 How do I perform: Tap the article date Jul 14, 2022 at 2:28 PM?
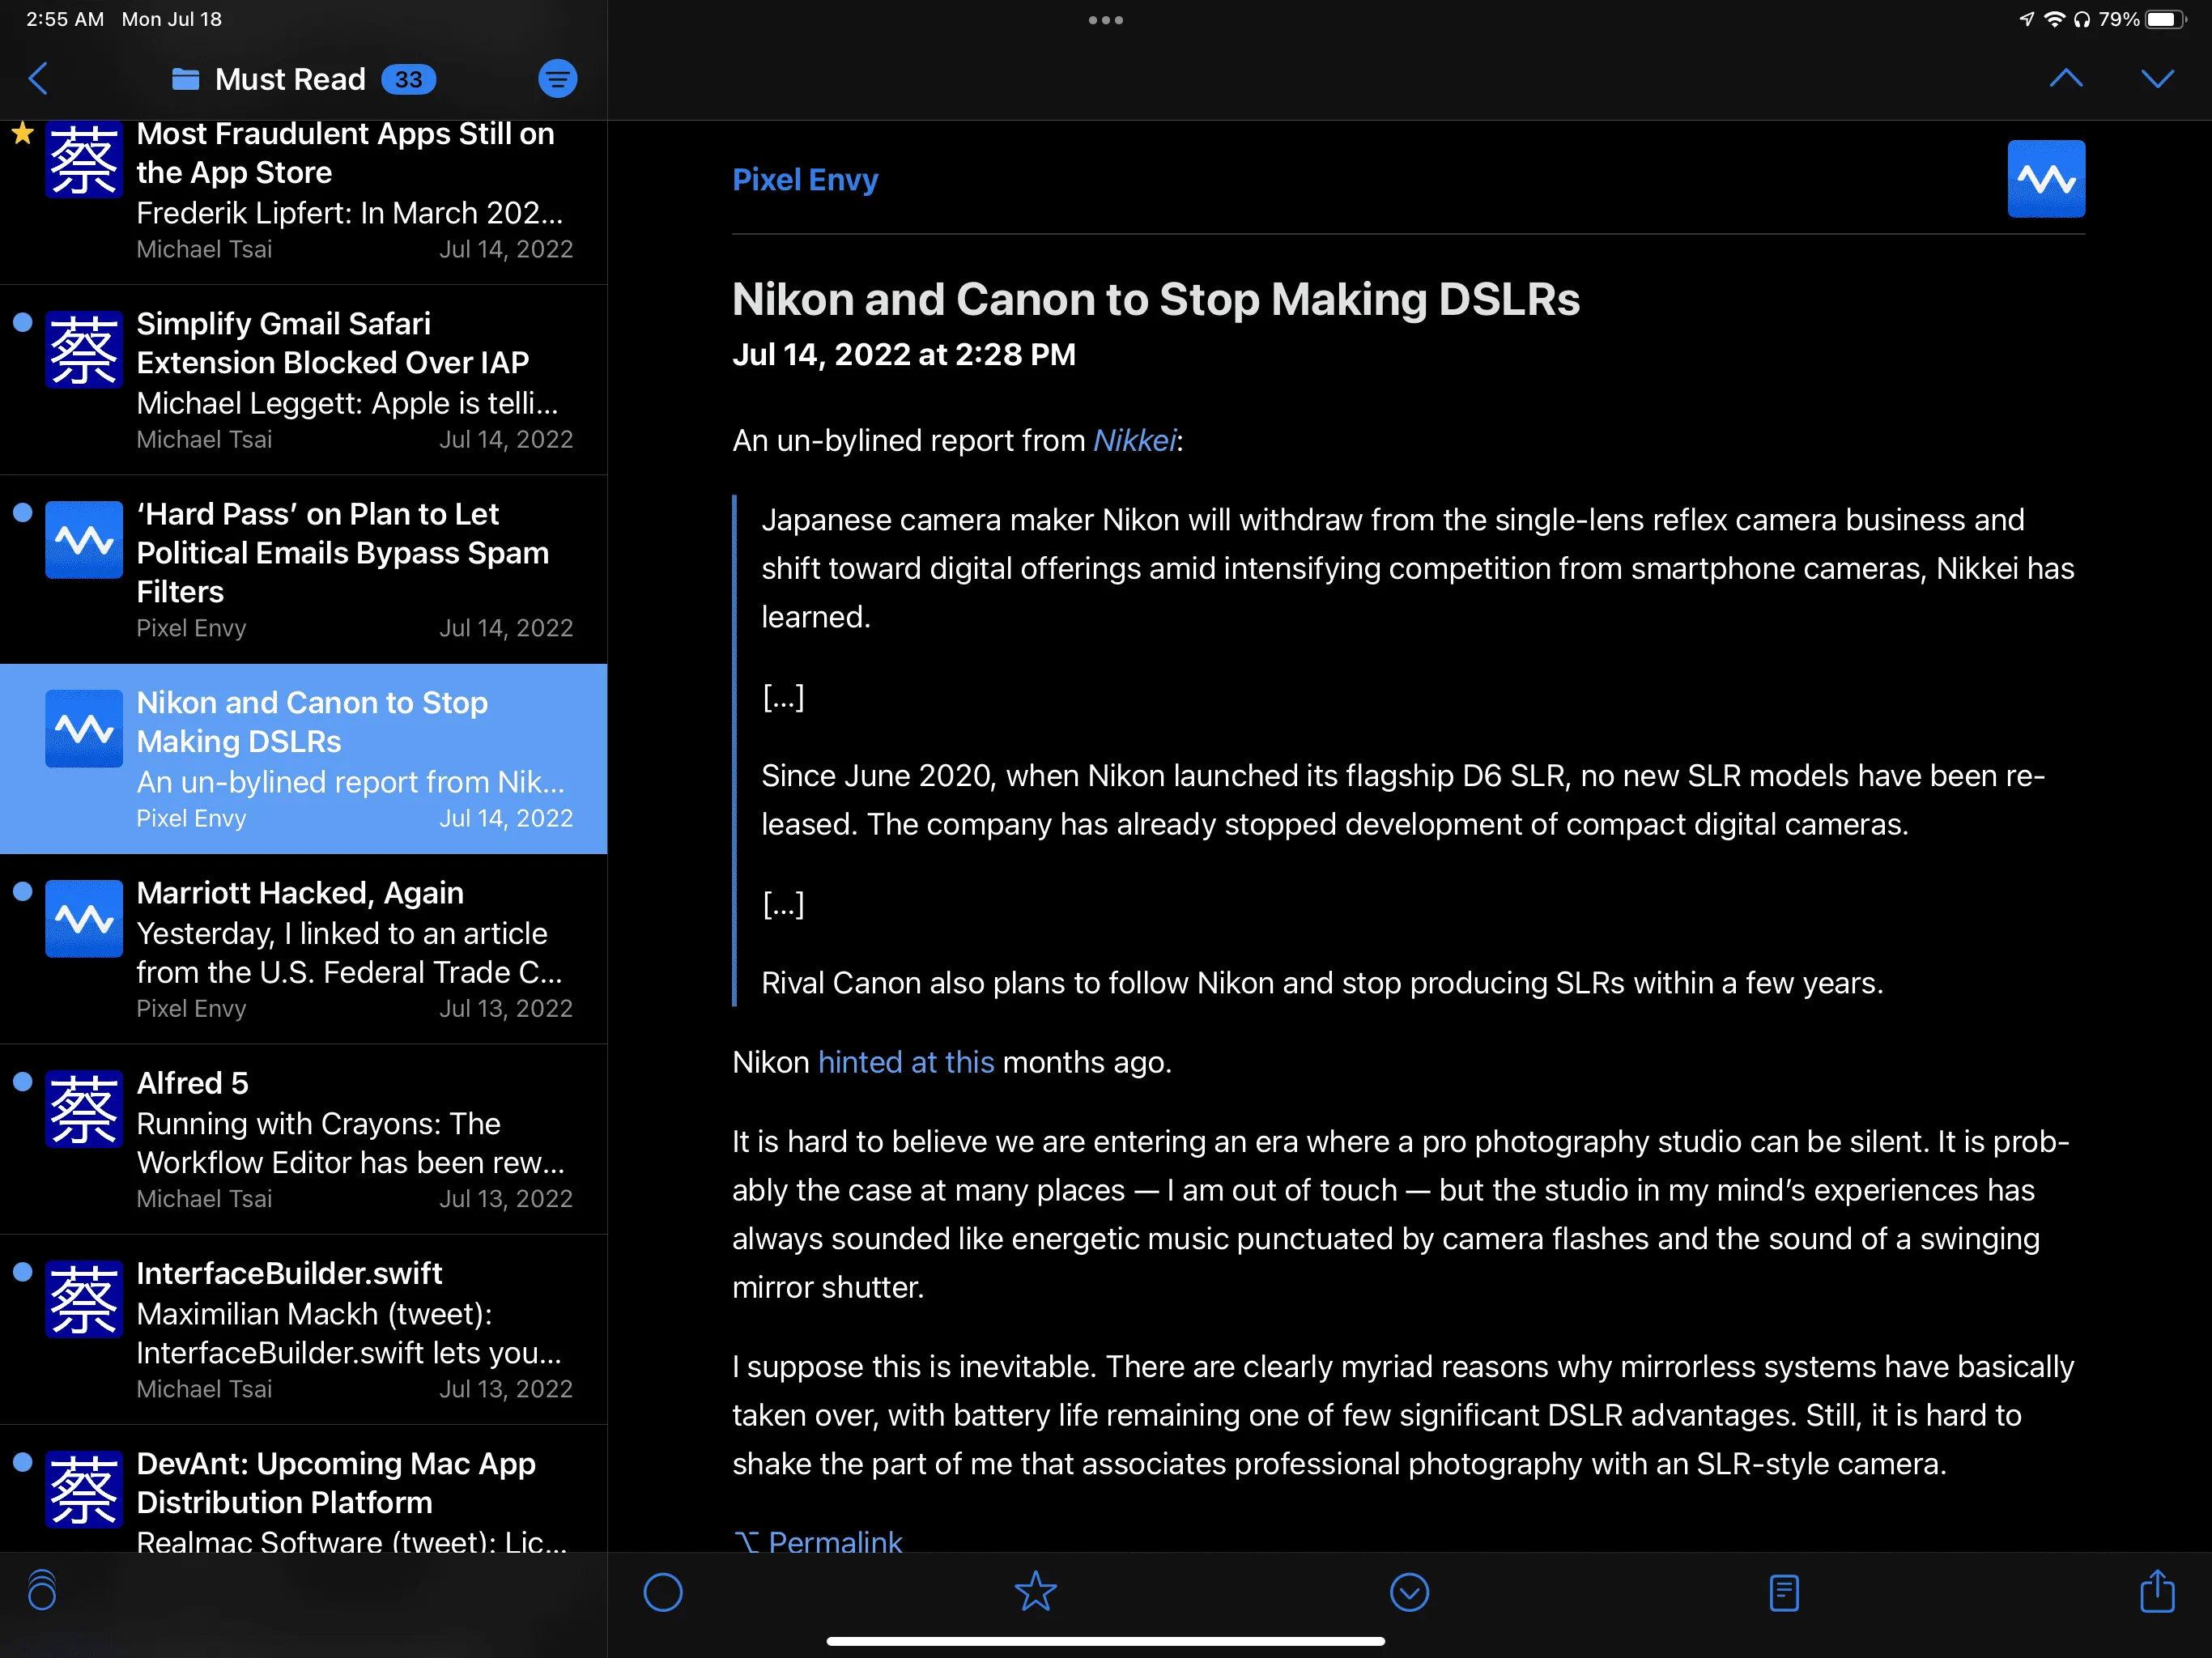(x=904, y=354)
